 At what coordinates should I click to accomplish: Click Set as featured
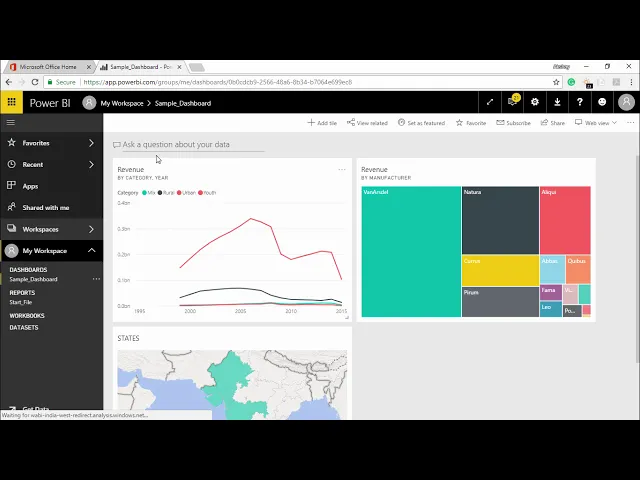(421, 123)
